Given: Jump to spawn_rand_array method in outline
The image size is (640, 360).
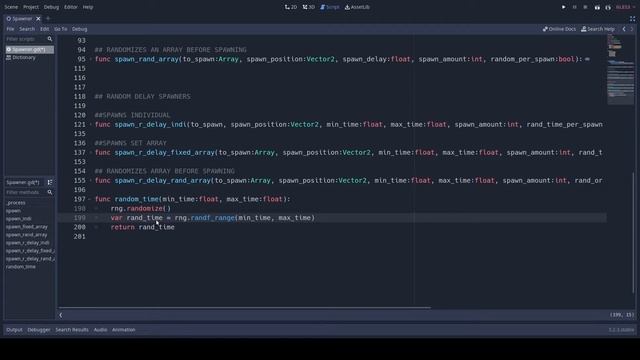Looking at the screenshot, I should 27,235.
